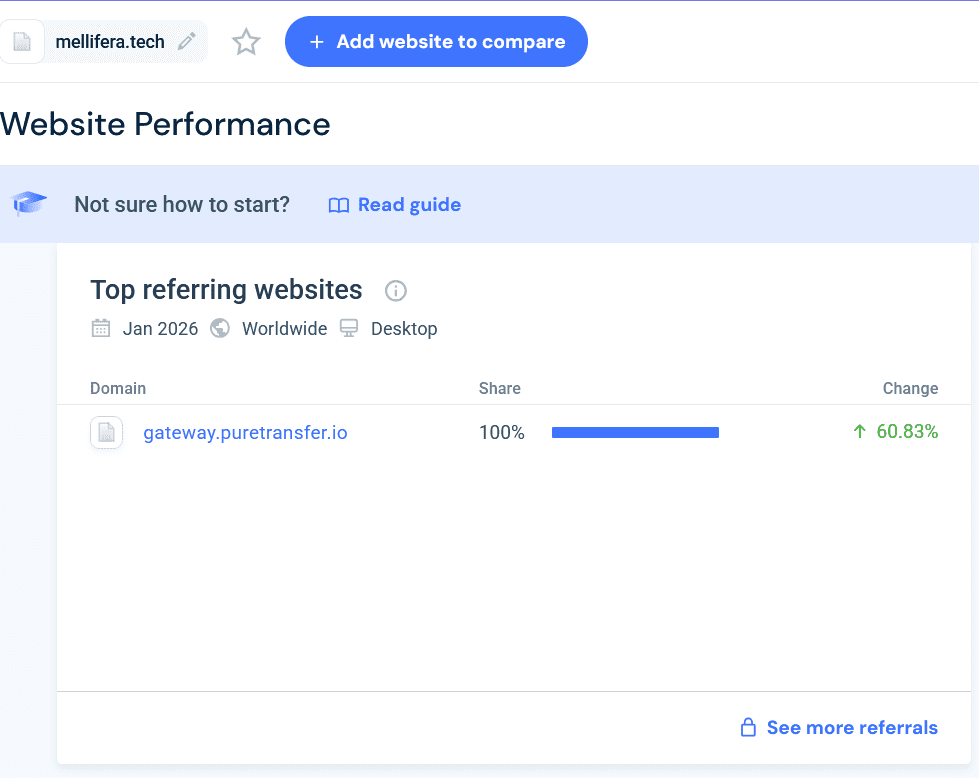
Task: Open the Worldwide region selector
Action: (x=284, y=328)
